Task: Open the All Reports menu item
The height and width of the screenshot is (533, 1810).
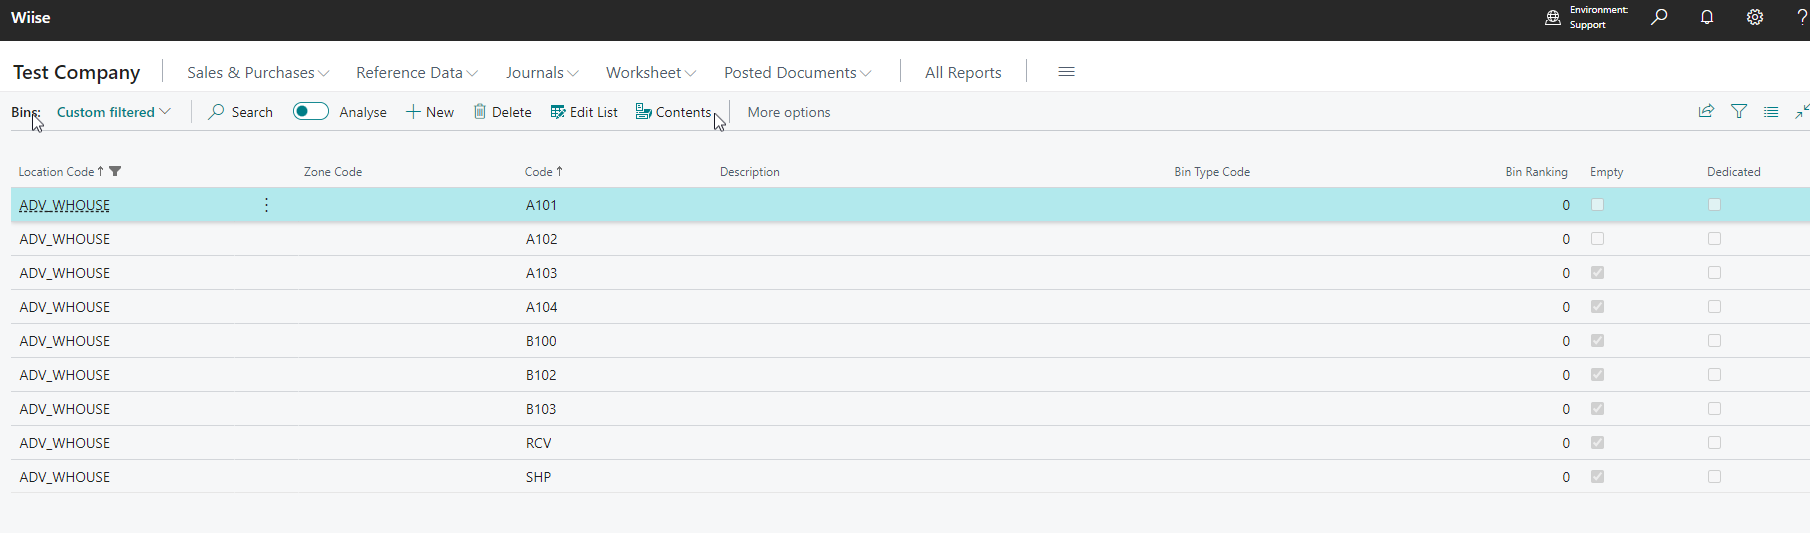Action: pos(963,73)
